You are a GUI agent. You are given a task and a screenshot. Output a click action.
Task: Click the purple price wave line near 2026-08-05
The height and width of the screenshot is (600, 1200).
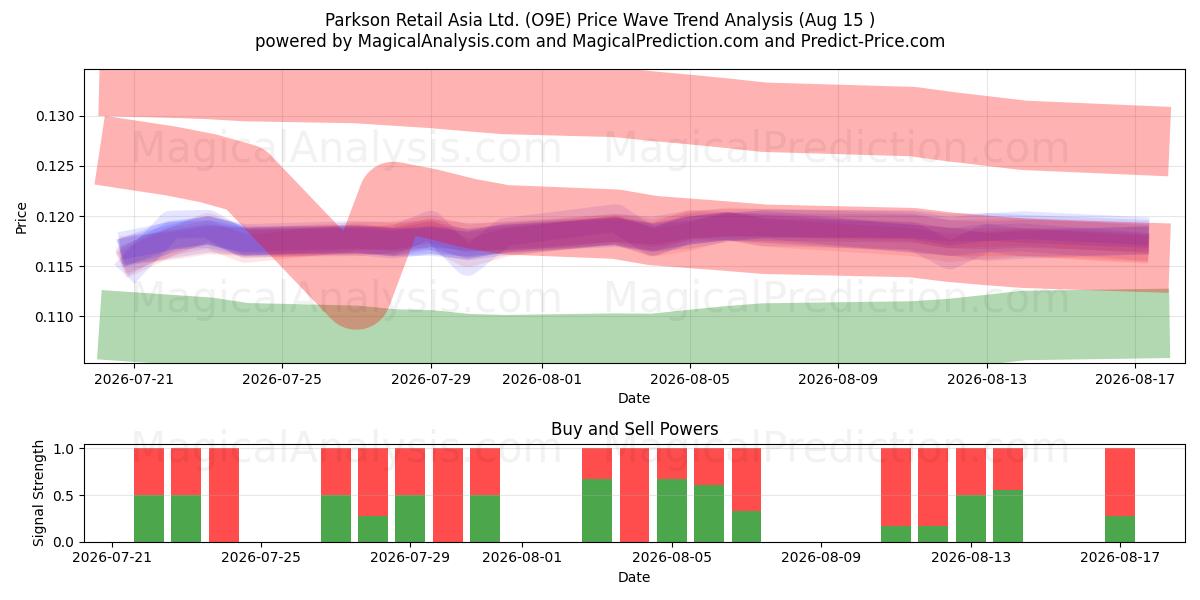(690, 228)
